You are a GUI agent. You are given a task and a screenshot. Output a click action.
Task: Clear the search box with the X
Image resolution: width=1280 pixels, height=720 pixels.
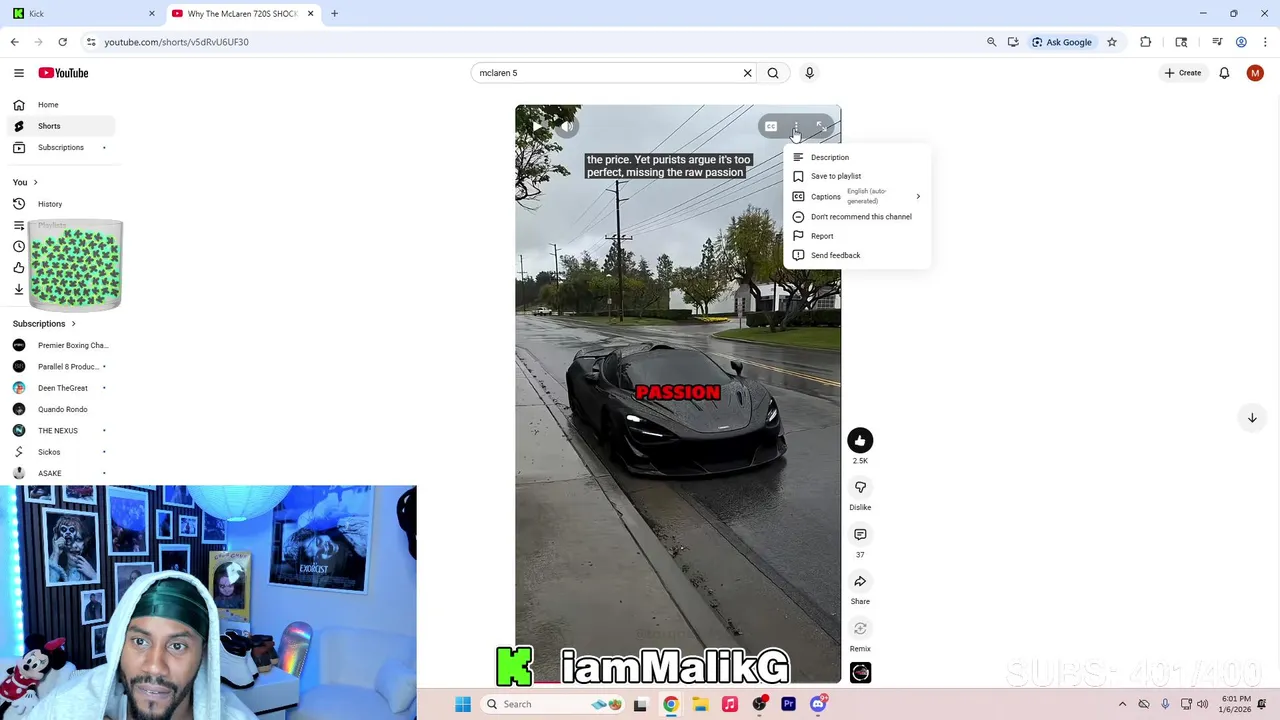click(x=747, y=73)
